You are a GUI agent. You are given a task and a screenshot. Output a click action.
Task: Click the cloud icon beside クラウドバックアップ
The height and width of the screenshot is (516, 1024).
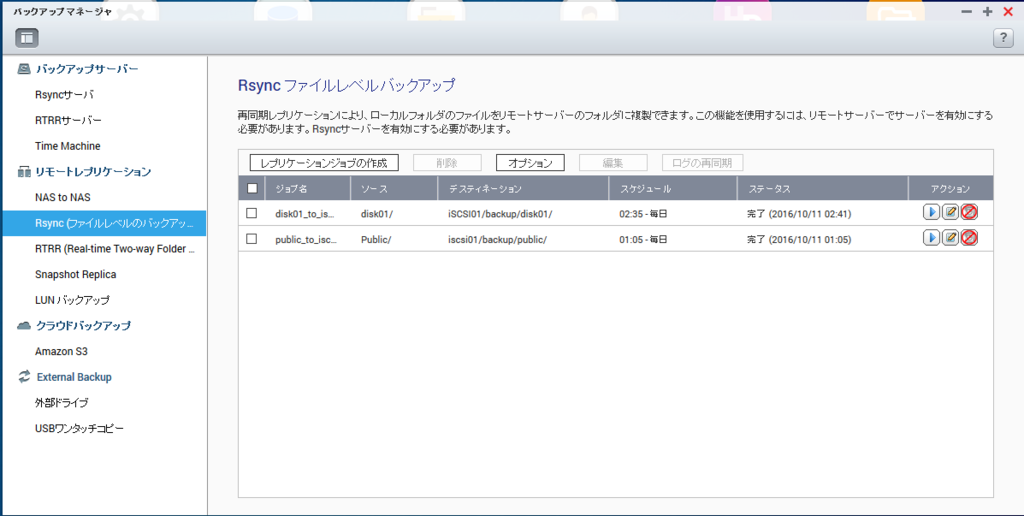coord(24,325)
